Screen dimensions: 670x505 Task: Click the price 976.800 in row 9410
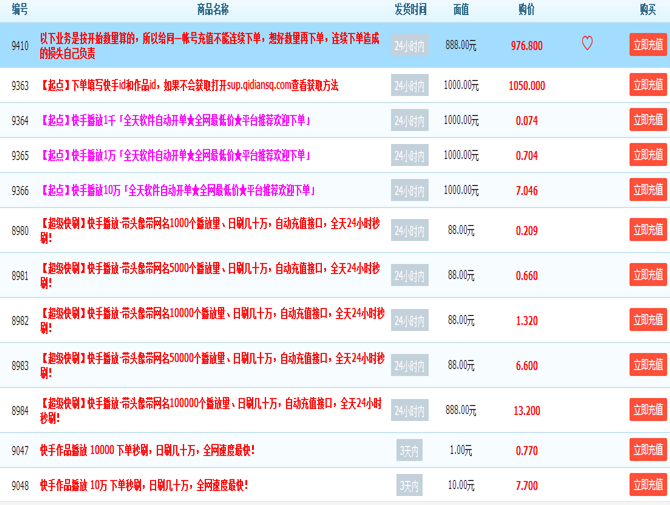pos(526,46)
